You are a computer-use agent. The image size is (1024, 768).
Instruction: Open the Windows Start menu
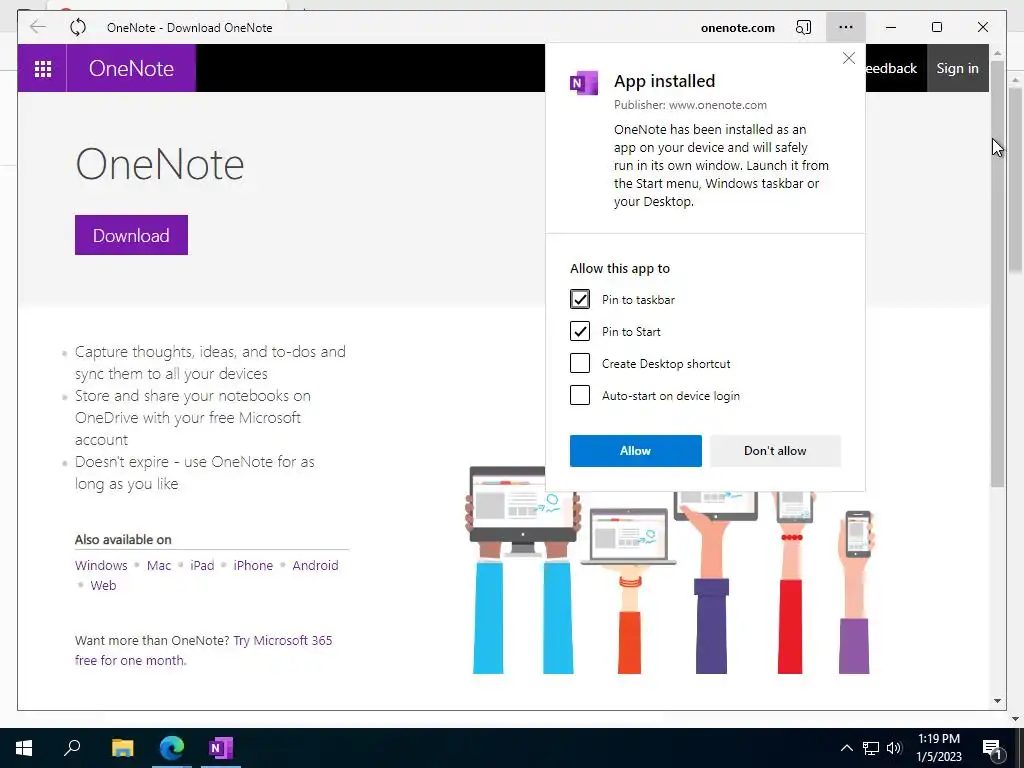click(24, 748)
